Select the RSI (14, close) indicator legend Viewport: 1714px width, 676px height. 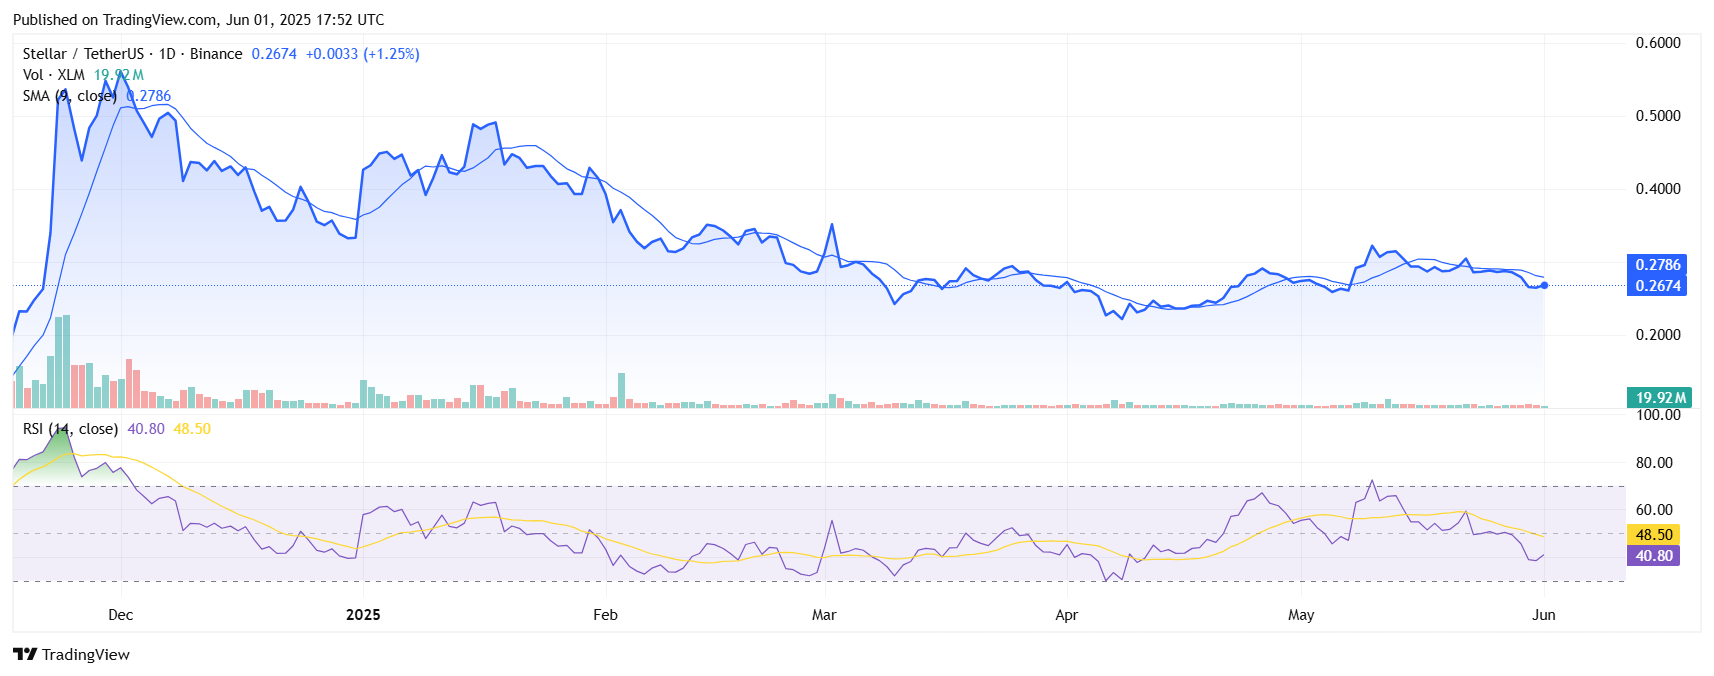coord(70,429)
